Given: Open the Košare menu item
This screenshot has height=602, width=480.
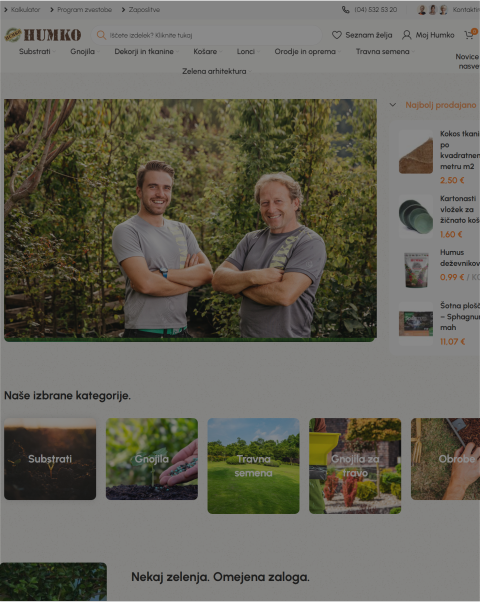Looking at the screenshot, I should 205,51.
